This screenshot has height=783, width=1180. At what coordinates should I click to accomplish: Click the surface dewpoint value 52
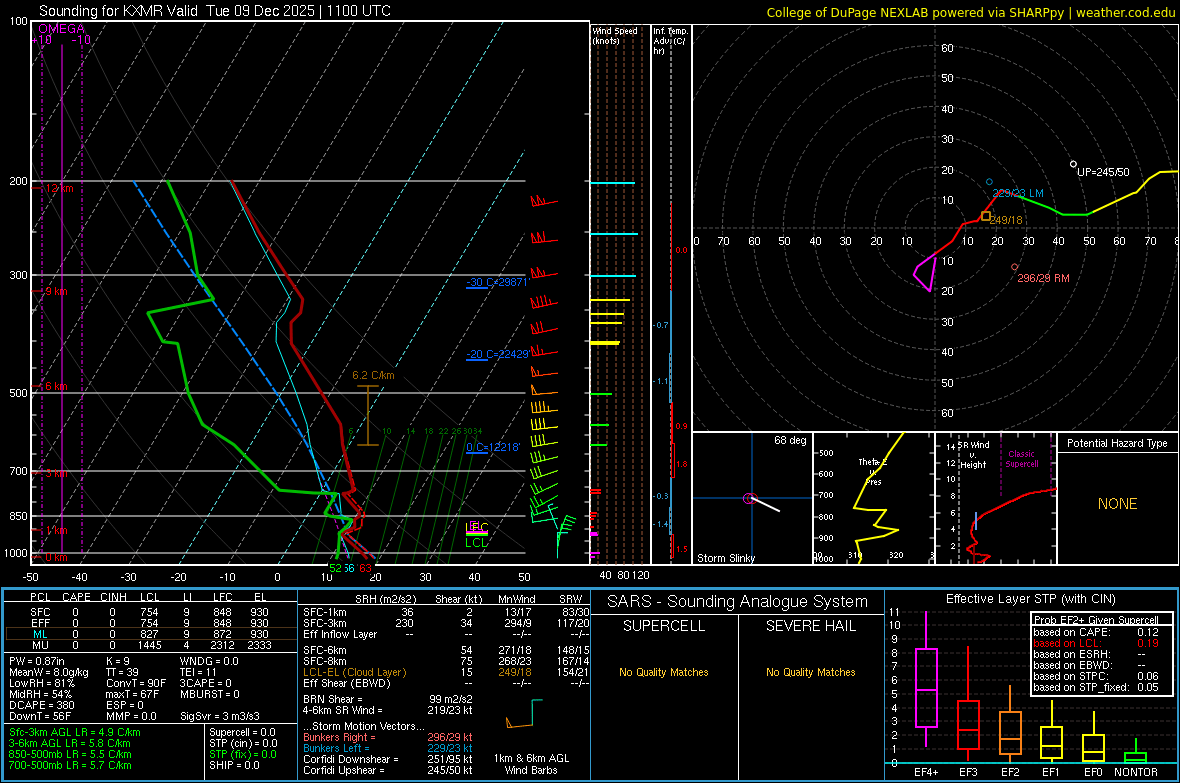tap(335, 568)
